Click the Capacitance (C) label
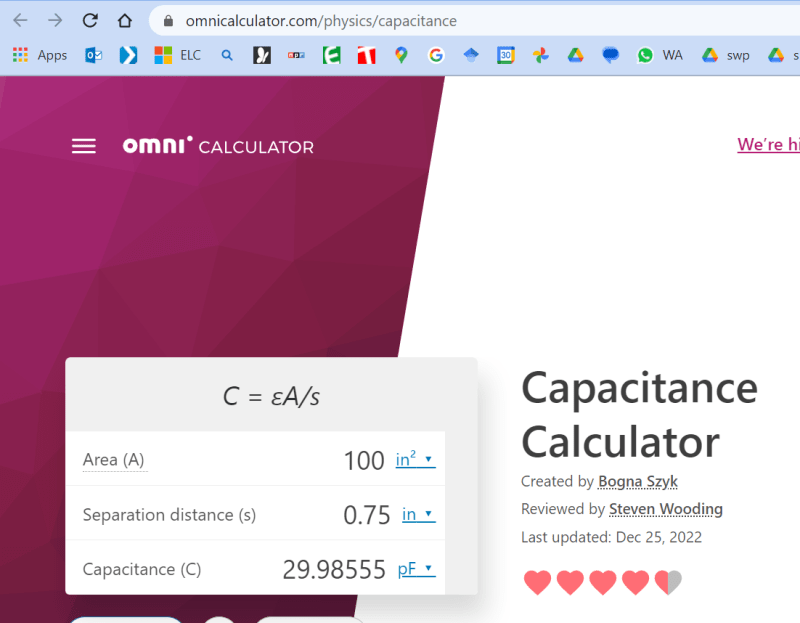 (142, 569)
